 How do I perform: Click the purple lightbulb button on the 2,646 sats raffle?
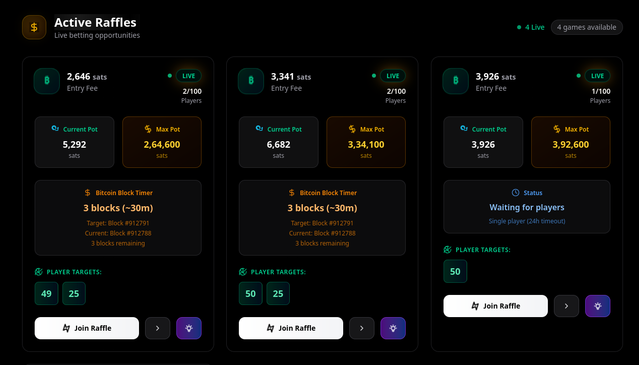tap(189, 328)
